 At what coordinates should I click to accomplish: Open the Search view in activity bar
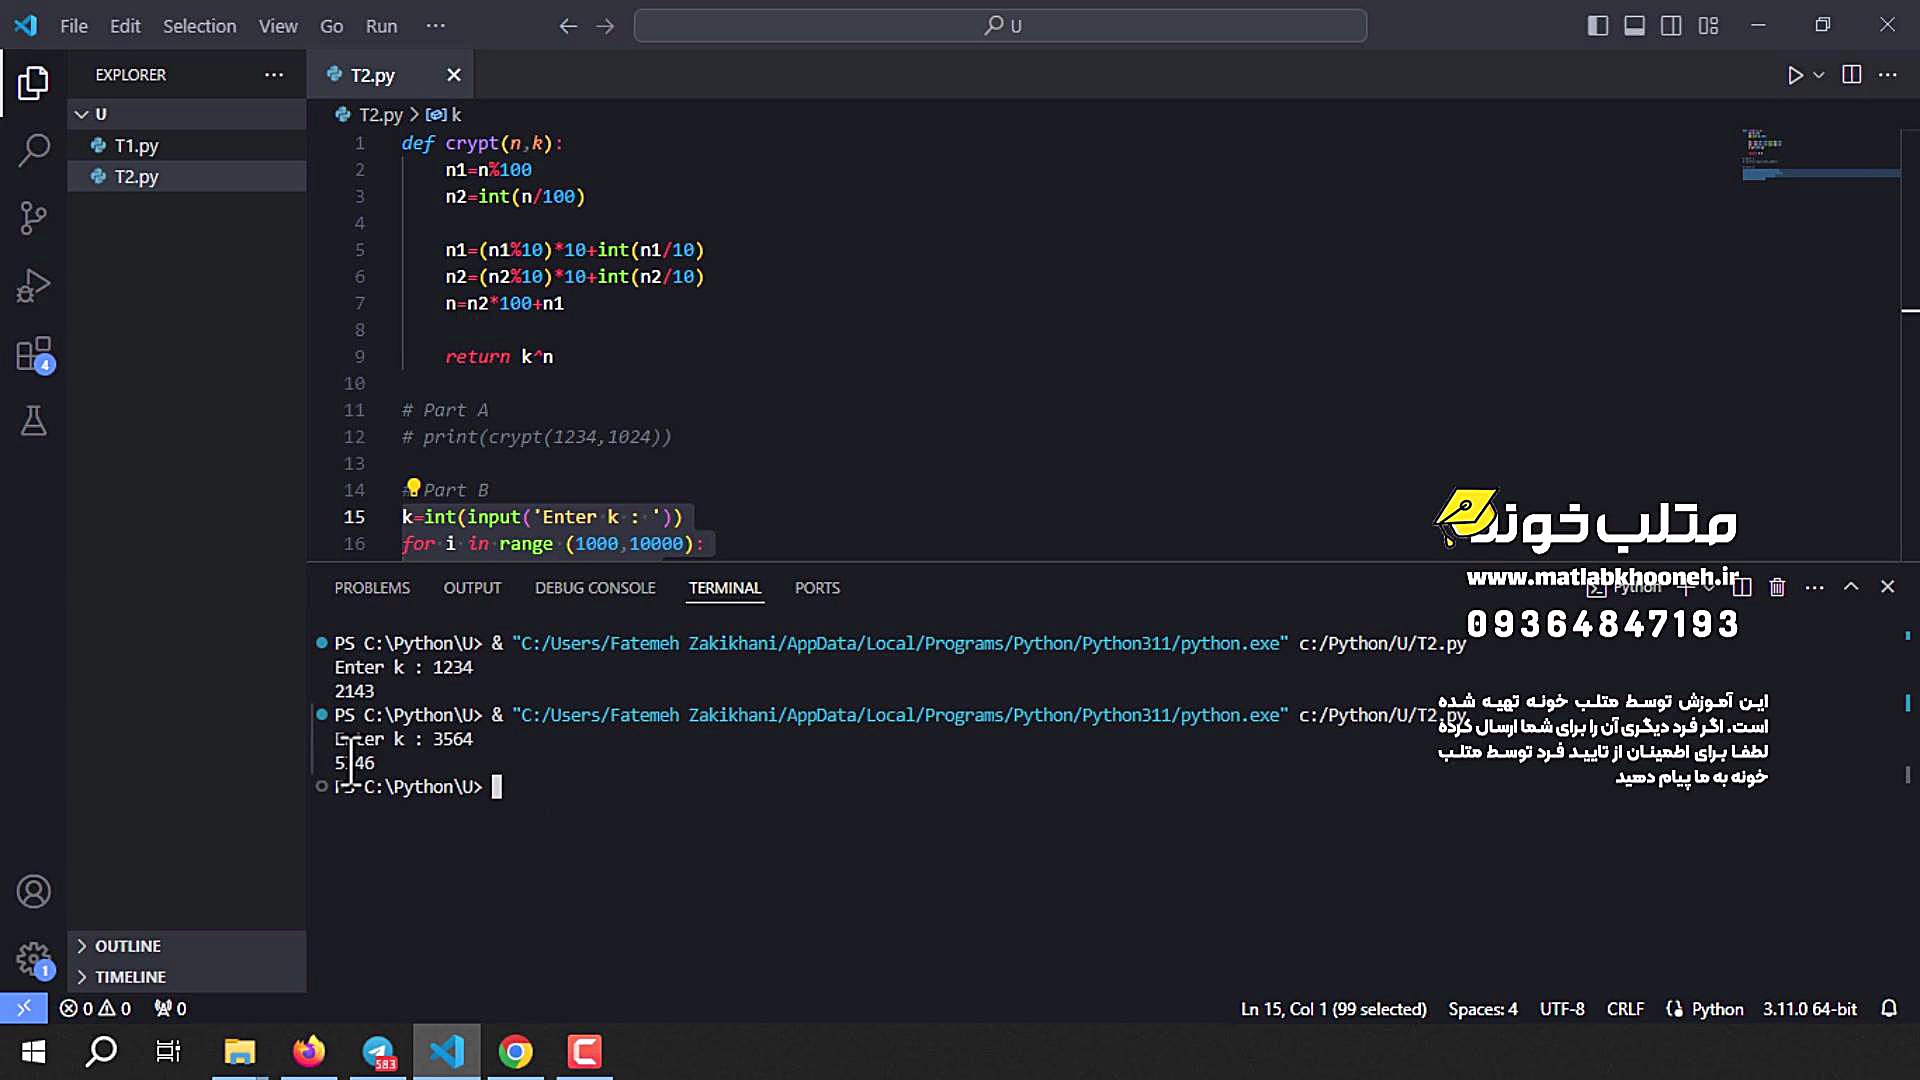click(33, 151)
